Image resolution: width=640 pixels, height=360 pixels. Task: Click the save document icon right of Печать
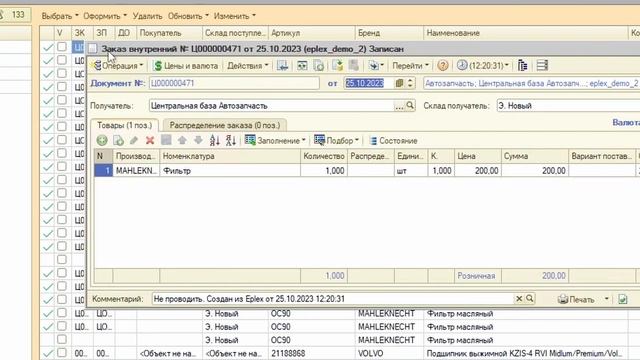tap(622, 299)
